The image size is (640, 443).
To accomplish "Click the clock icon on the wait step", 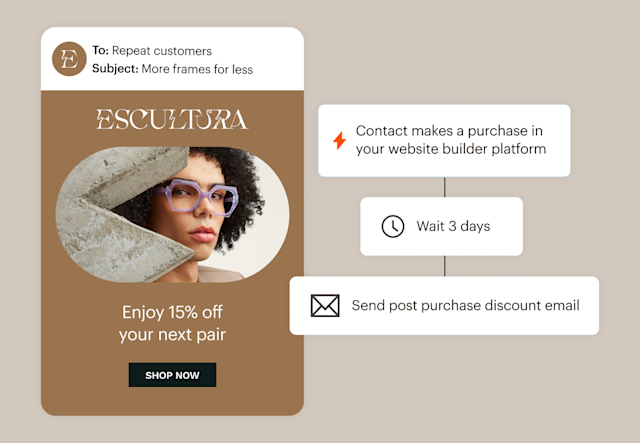I will click(393, 226).
